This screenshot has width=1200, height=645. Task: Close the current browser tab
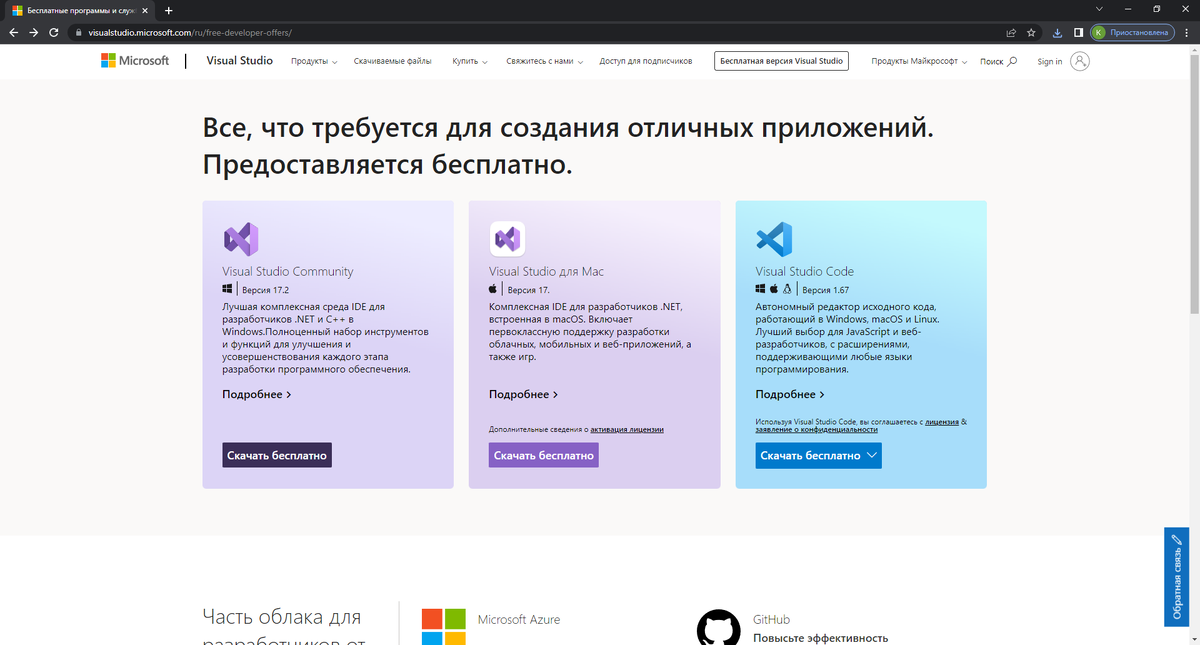147,10
